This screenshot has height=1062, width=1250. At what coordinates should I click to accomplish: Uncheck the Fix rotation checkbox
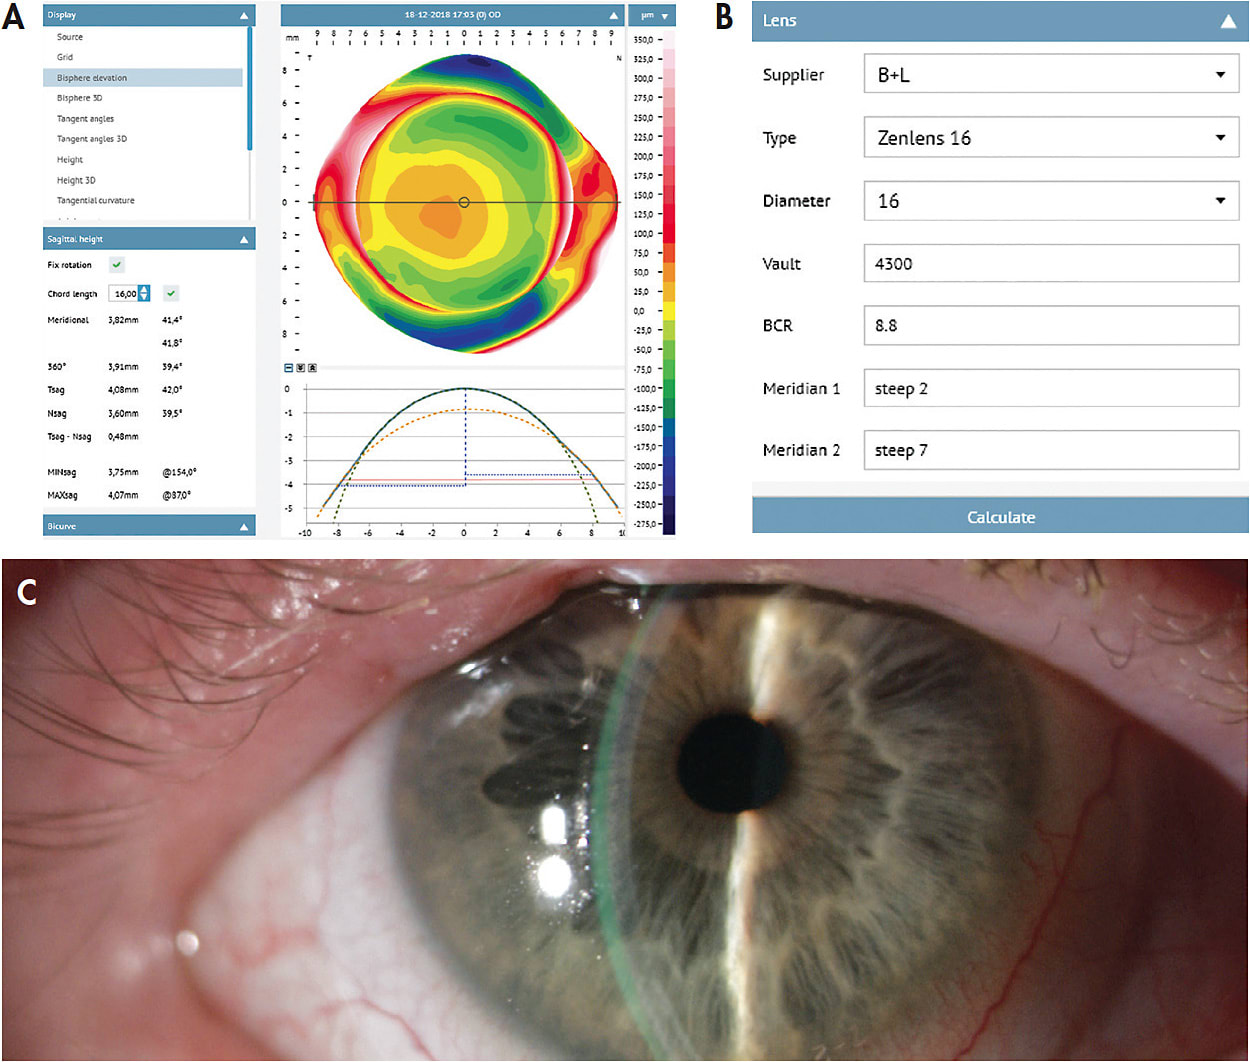(117, 264)
